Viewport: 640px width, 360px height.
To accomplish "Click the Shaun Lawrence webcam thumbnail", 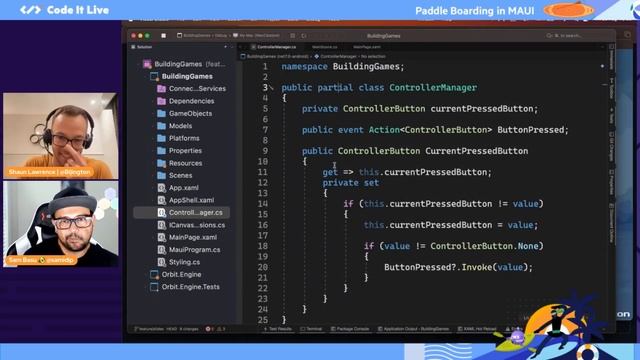I will tap(60, 136).
